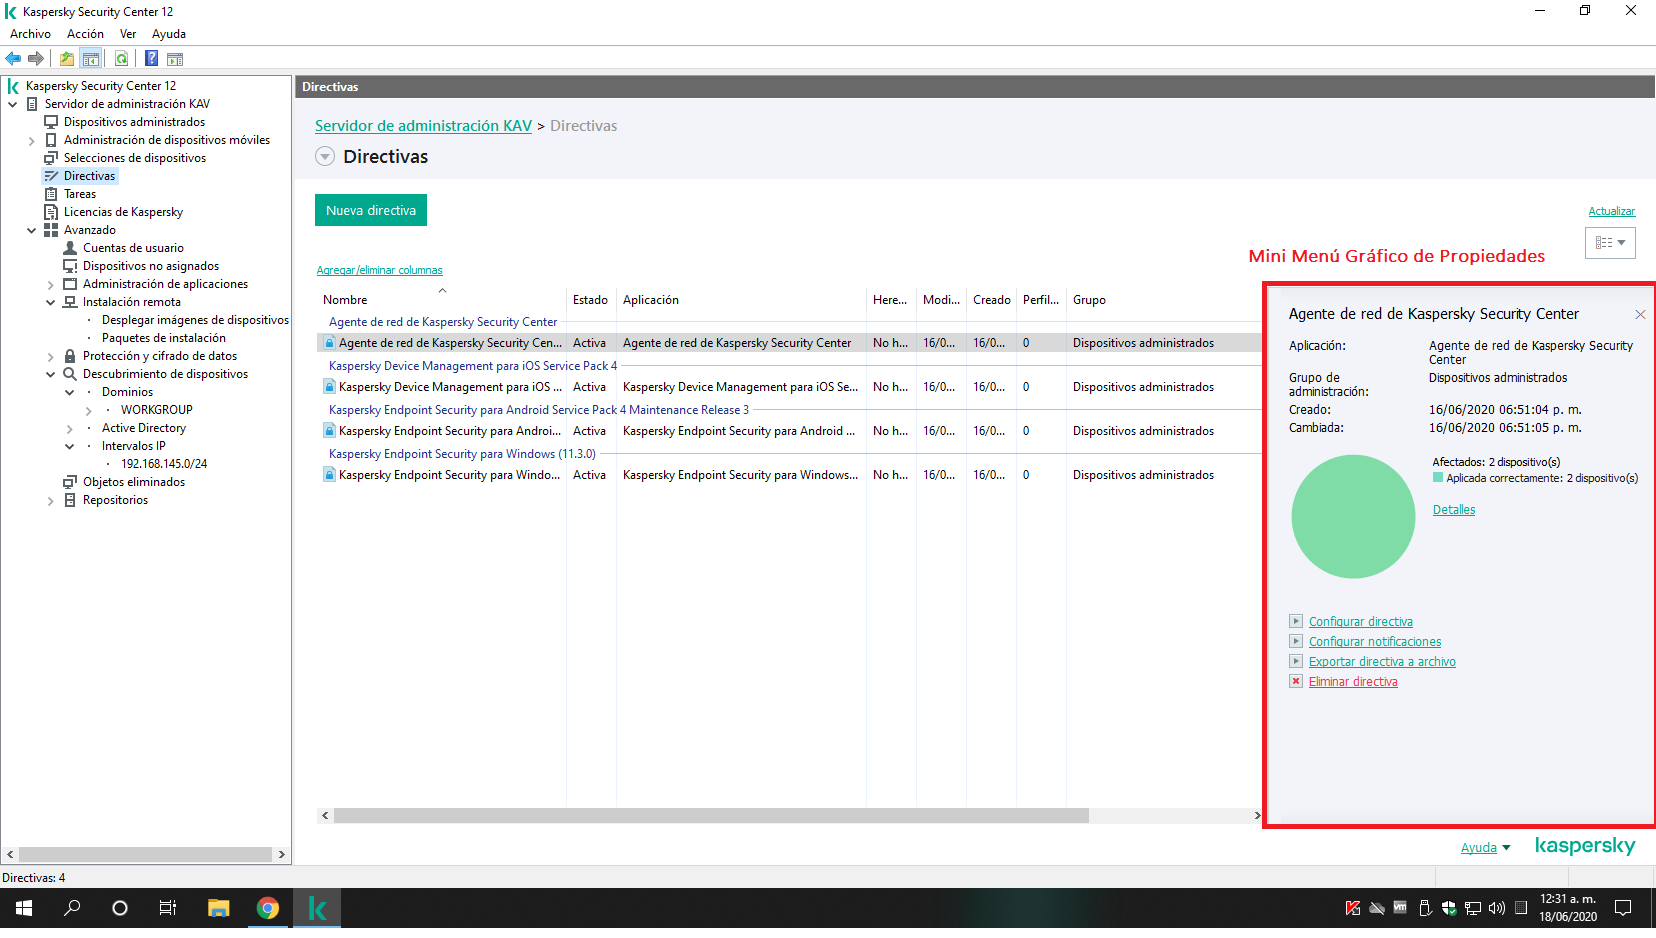The image size is (1656, 938).
Task: Open File Explorer from the taskbar
Action: pos(218,908)
